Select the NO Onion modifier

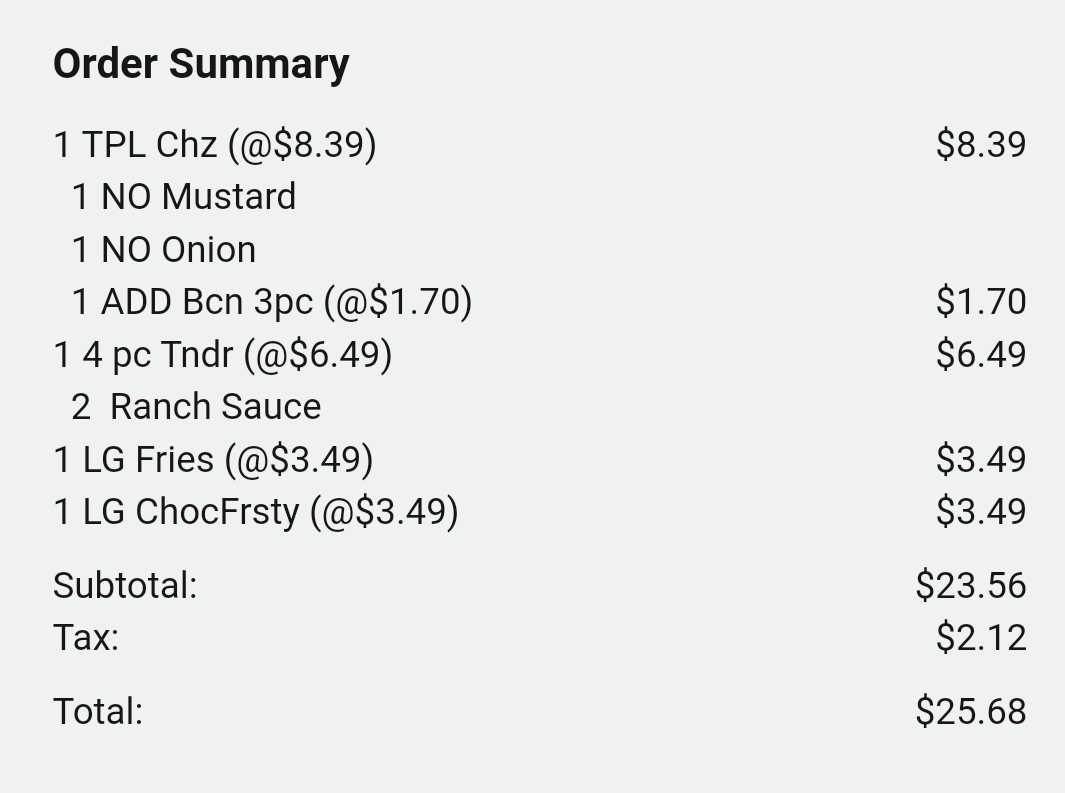point(164,249)
